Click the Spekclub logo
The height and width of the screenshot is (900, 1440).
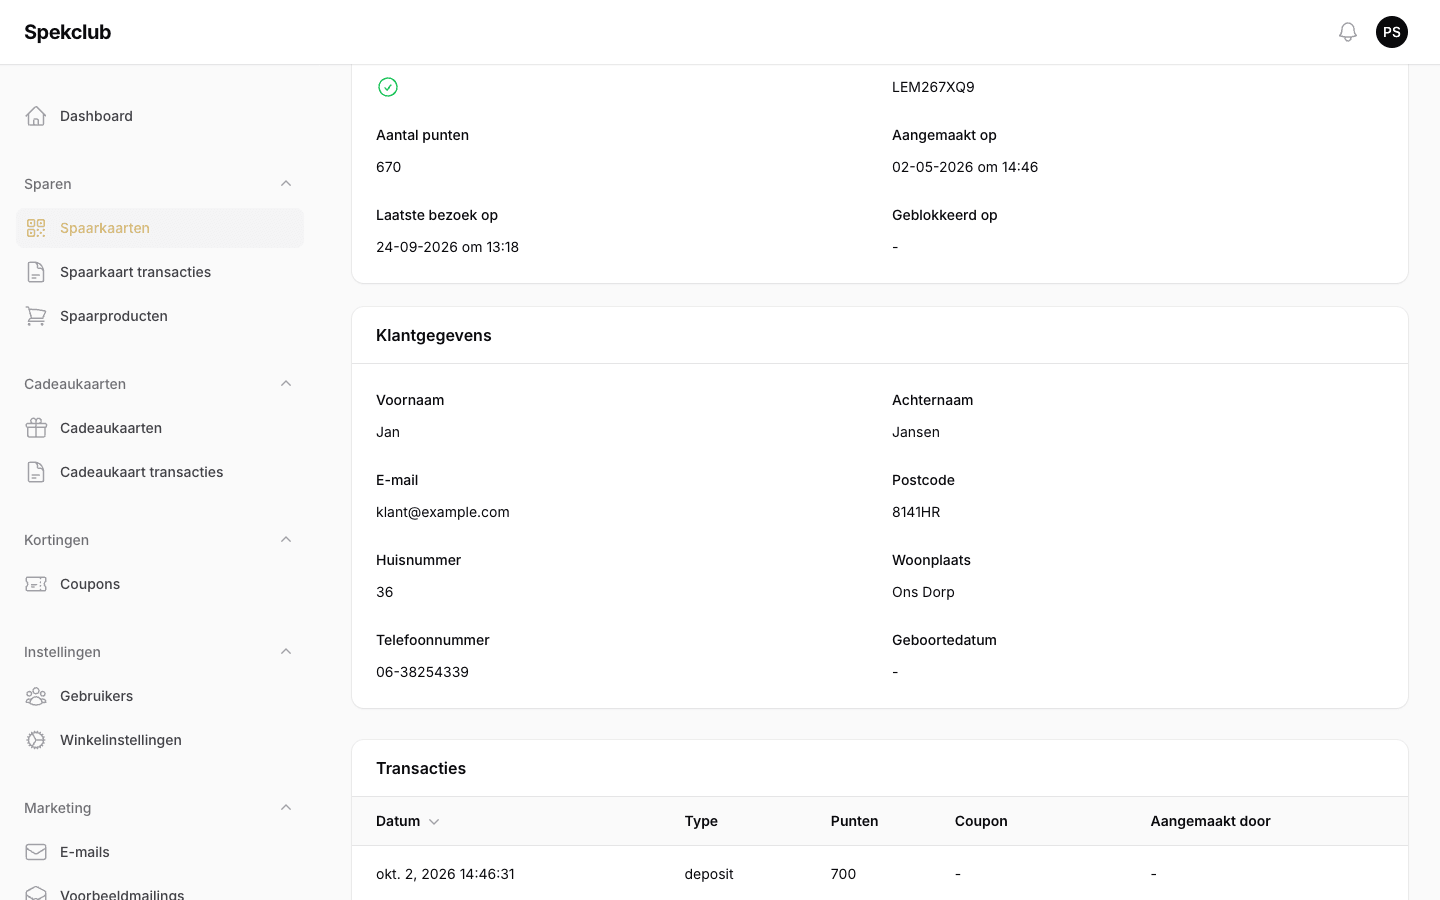(68, 32)
